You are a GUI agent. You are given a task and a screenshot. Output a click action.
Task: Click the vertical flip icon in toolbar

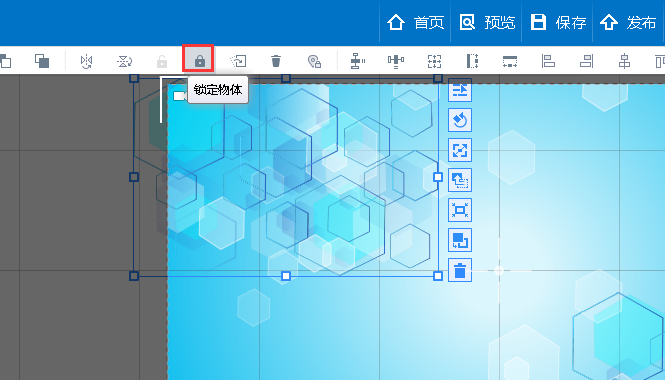(124, 61)
